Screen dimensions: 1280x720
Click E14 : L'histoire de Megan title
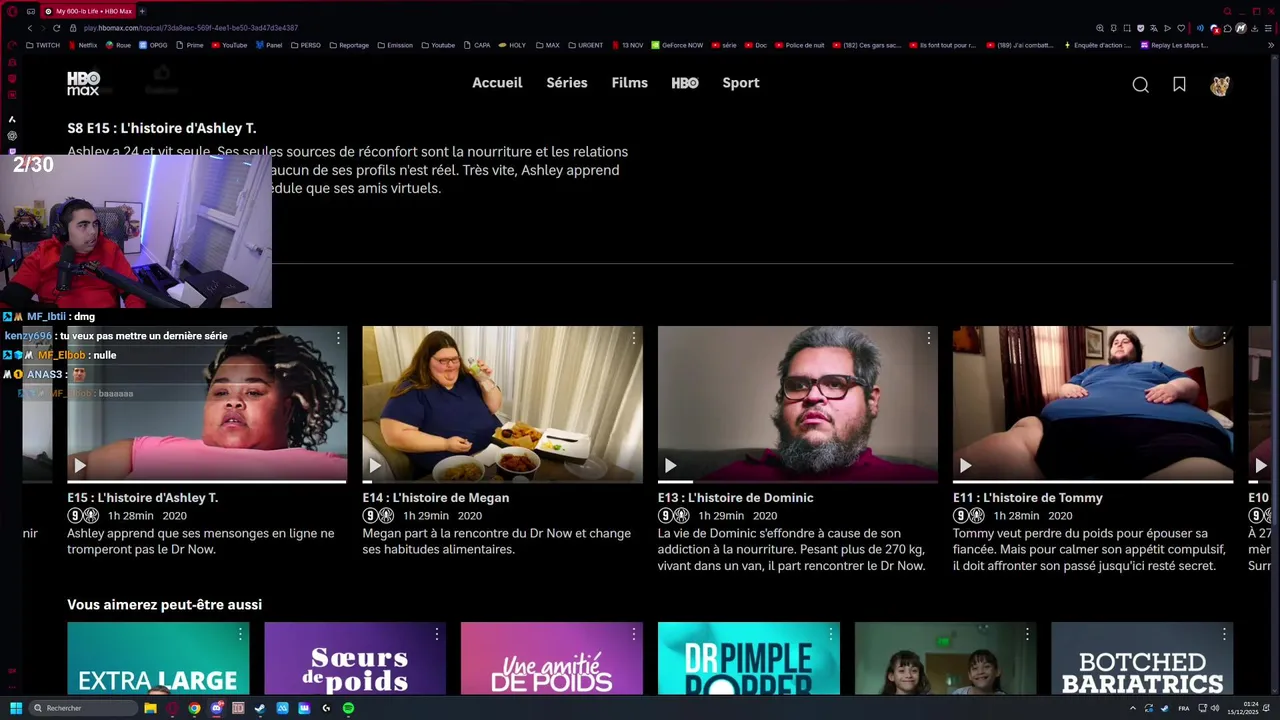point(435,498)
